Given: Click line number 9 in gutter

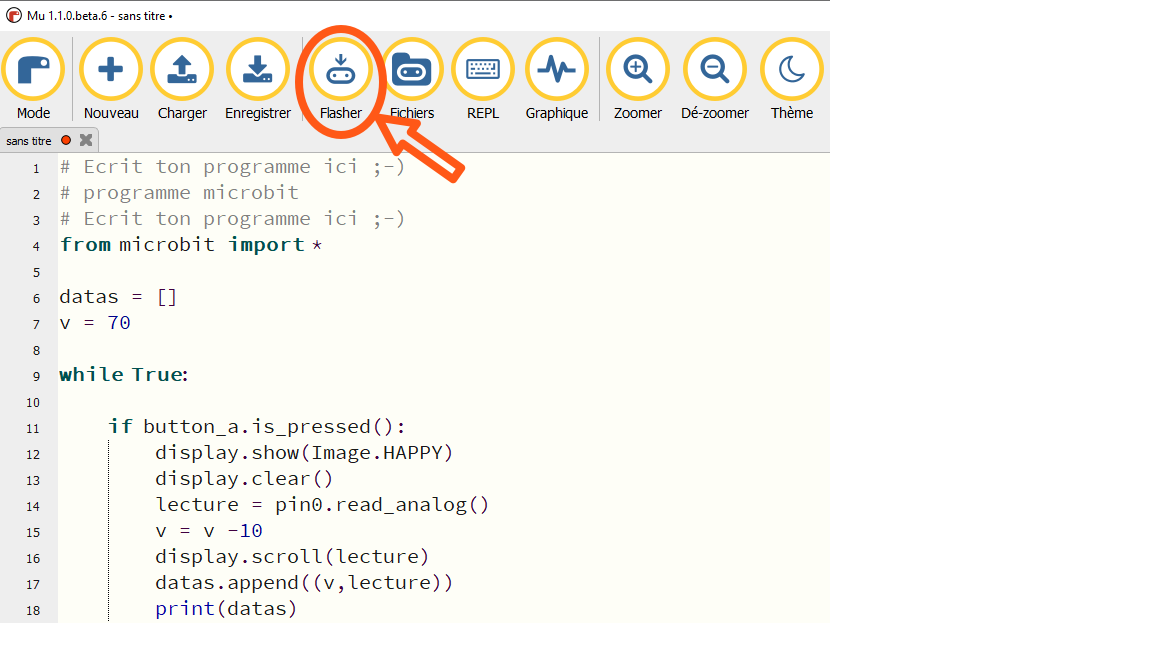Looking at the screenshot, I should [x=36, y=376].
